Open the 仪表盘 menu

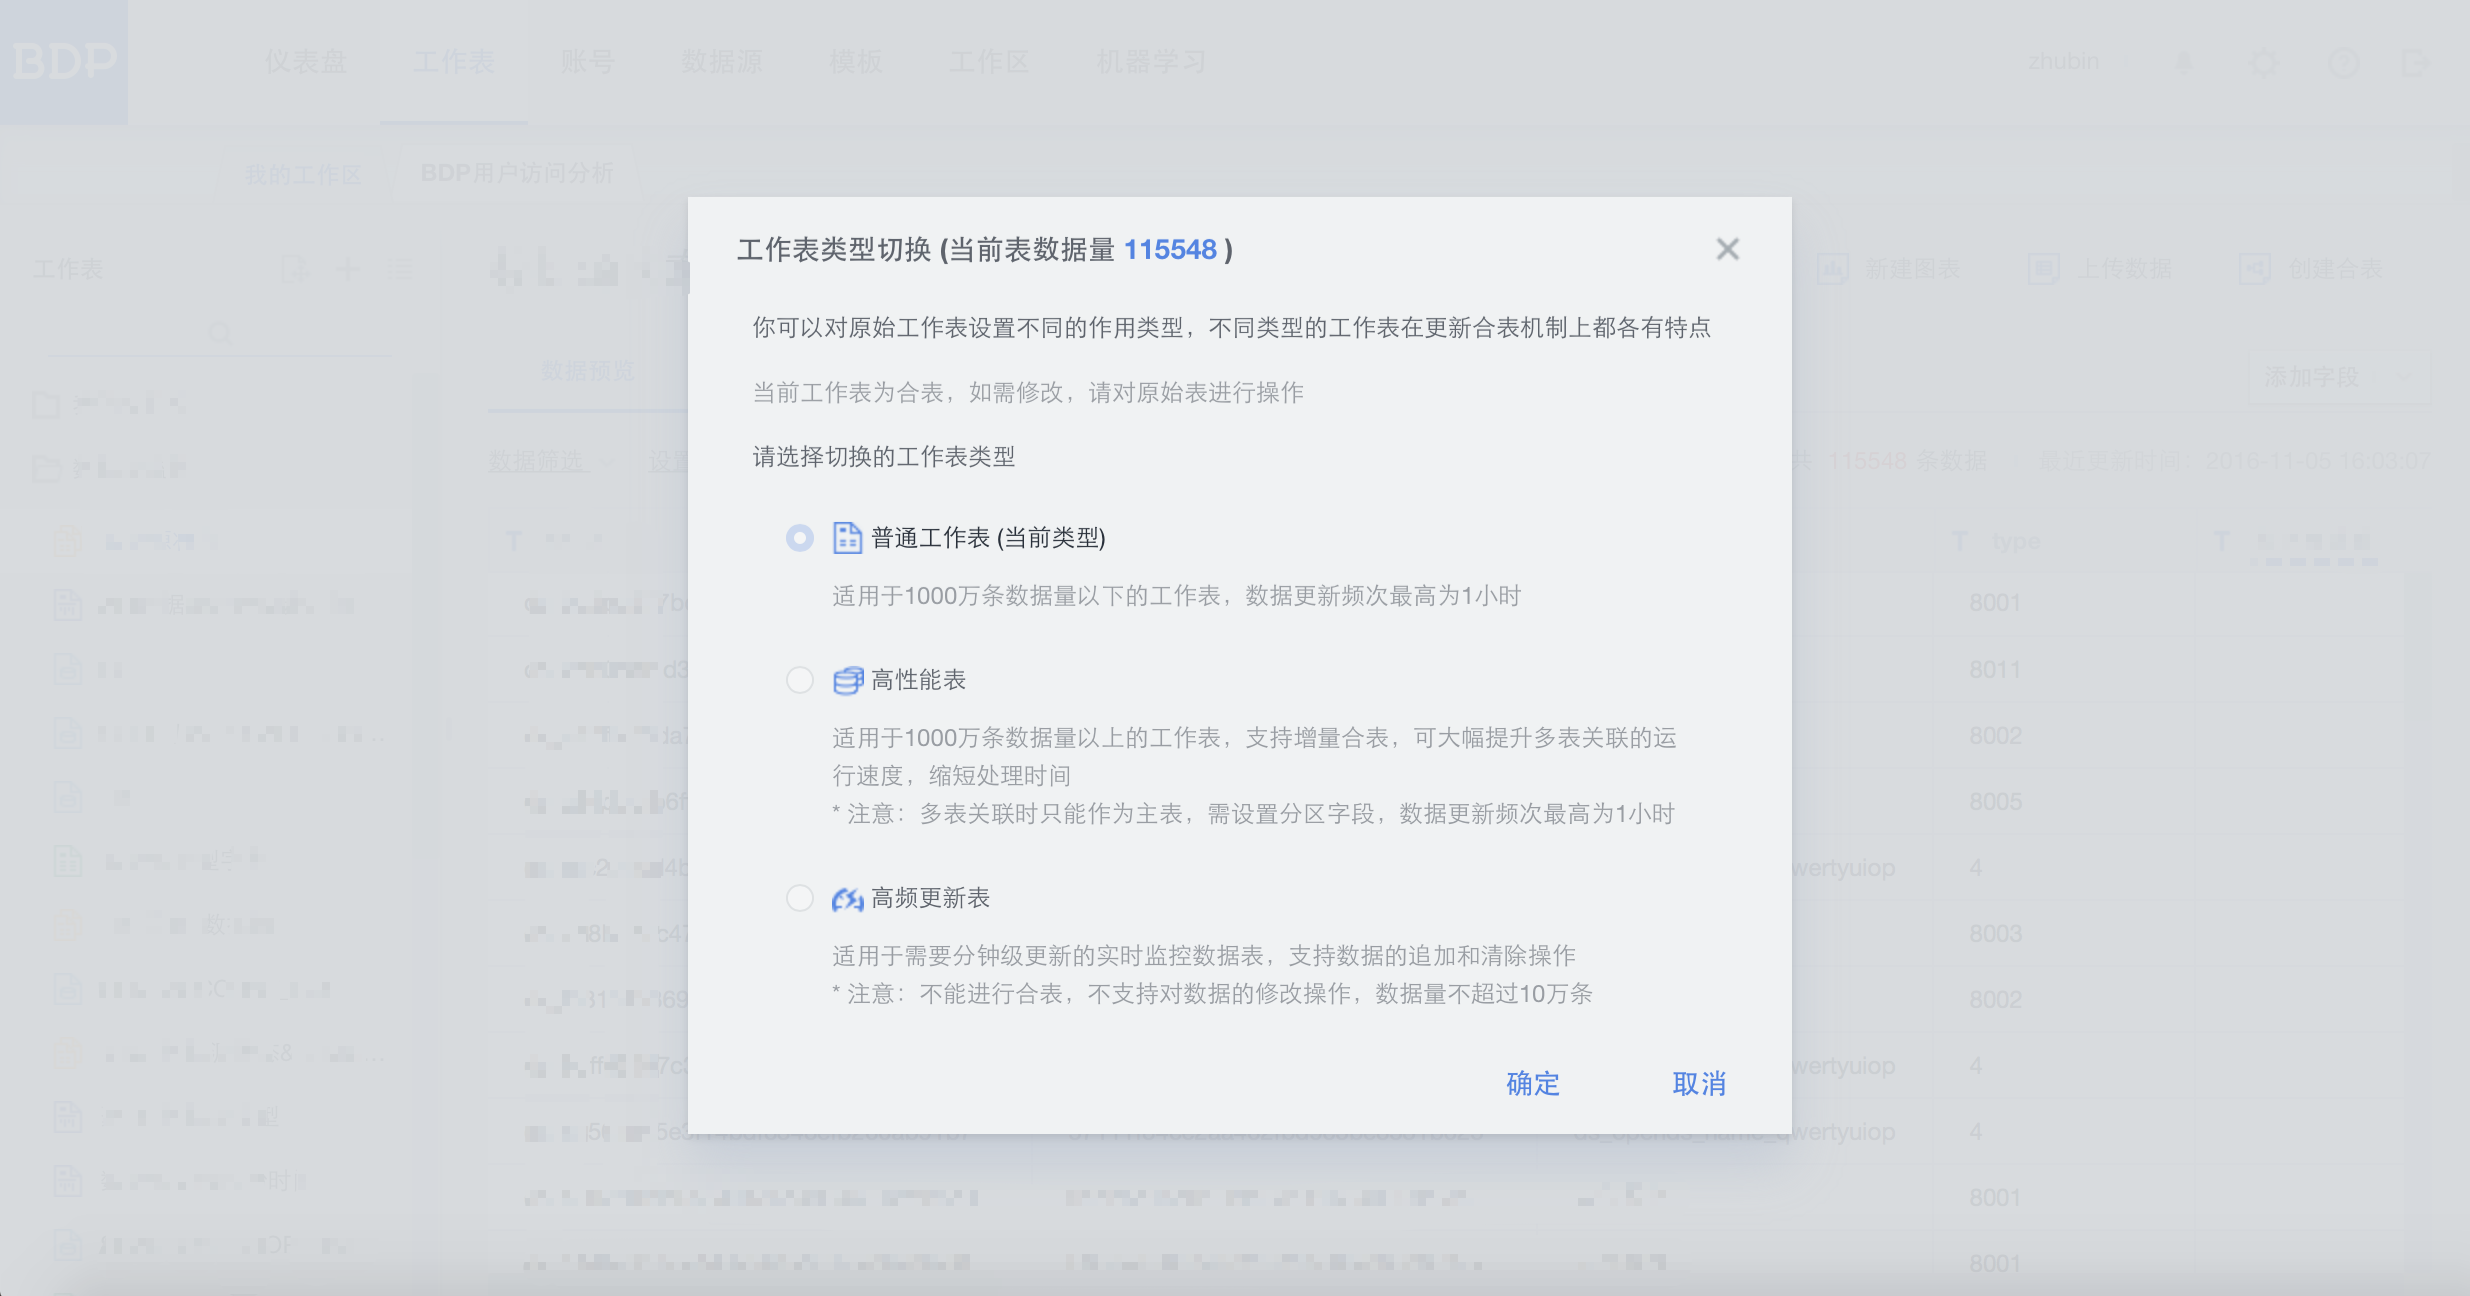306,62
